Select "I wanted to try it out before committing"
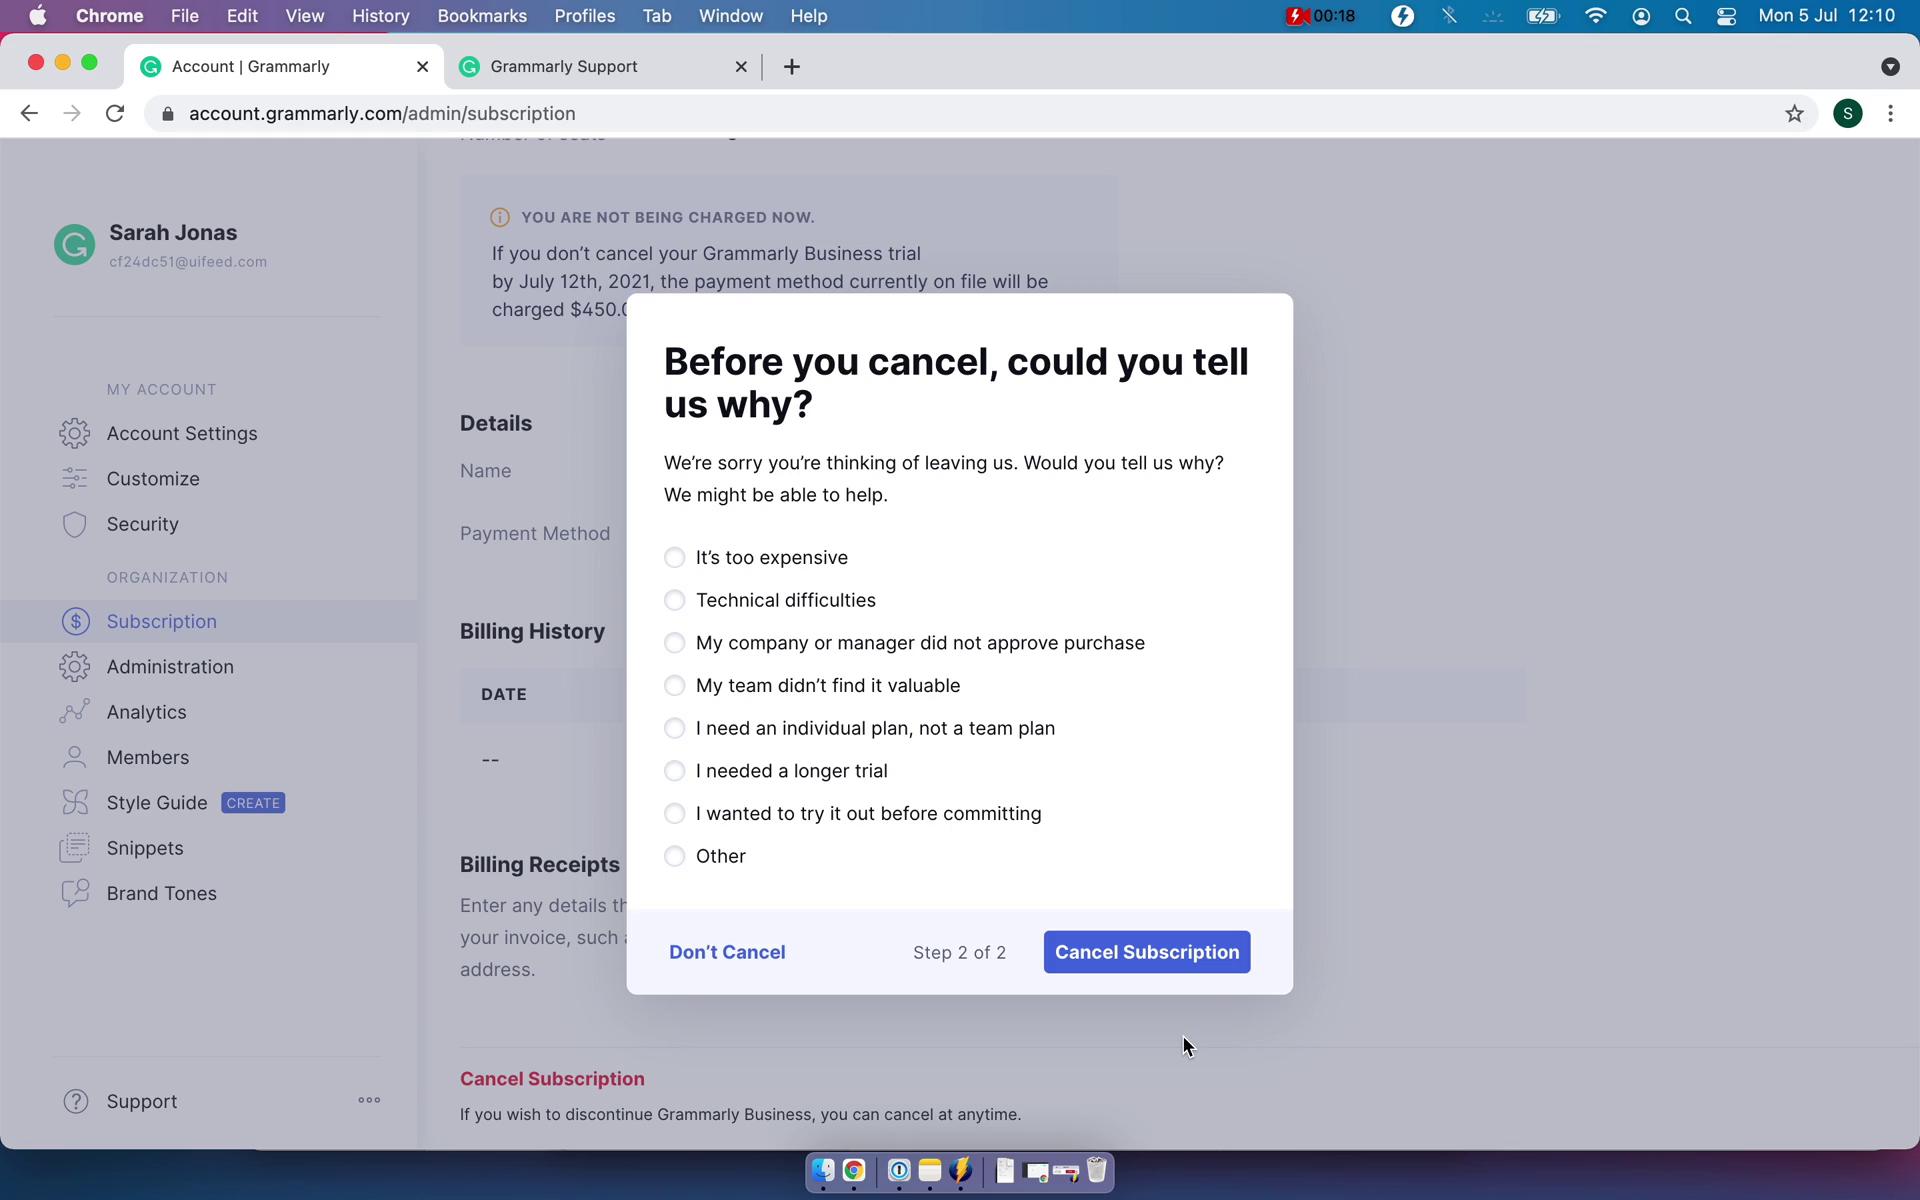 (675, 814)
